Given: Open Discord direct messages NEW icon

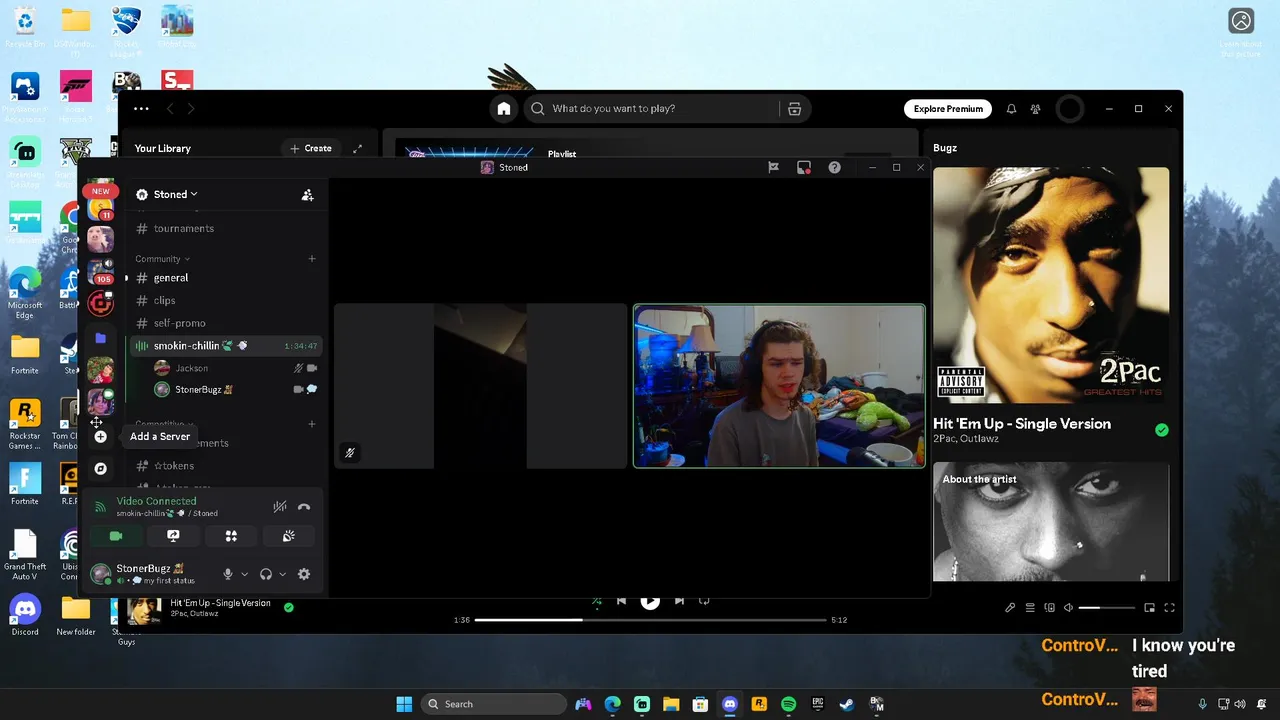Looking at the screenshot, I should 100,191.
